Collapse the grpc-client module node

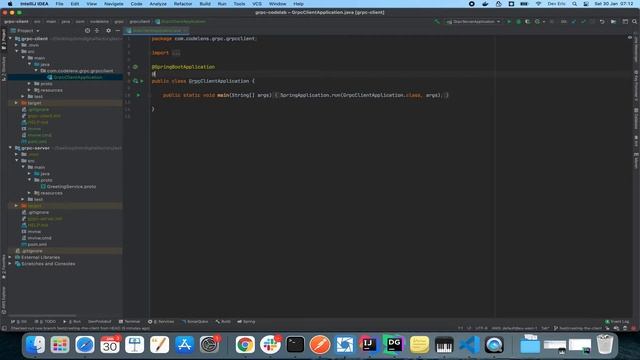tap(11, 39)
